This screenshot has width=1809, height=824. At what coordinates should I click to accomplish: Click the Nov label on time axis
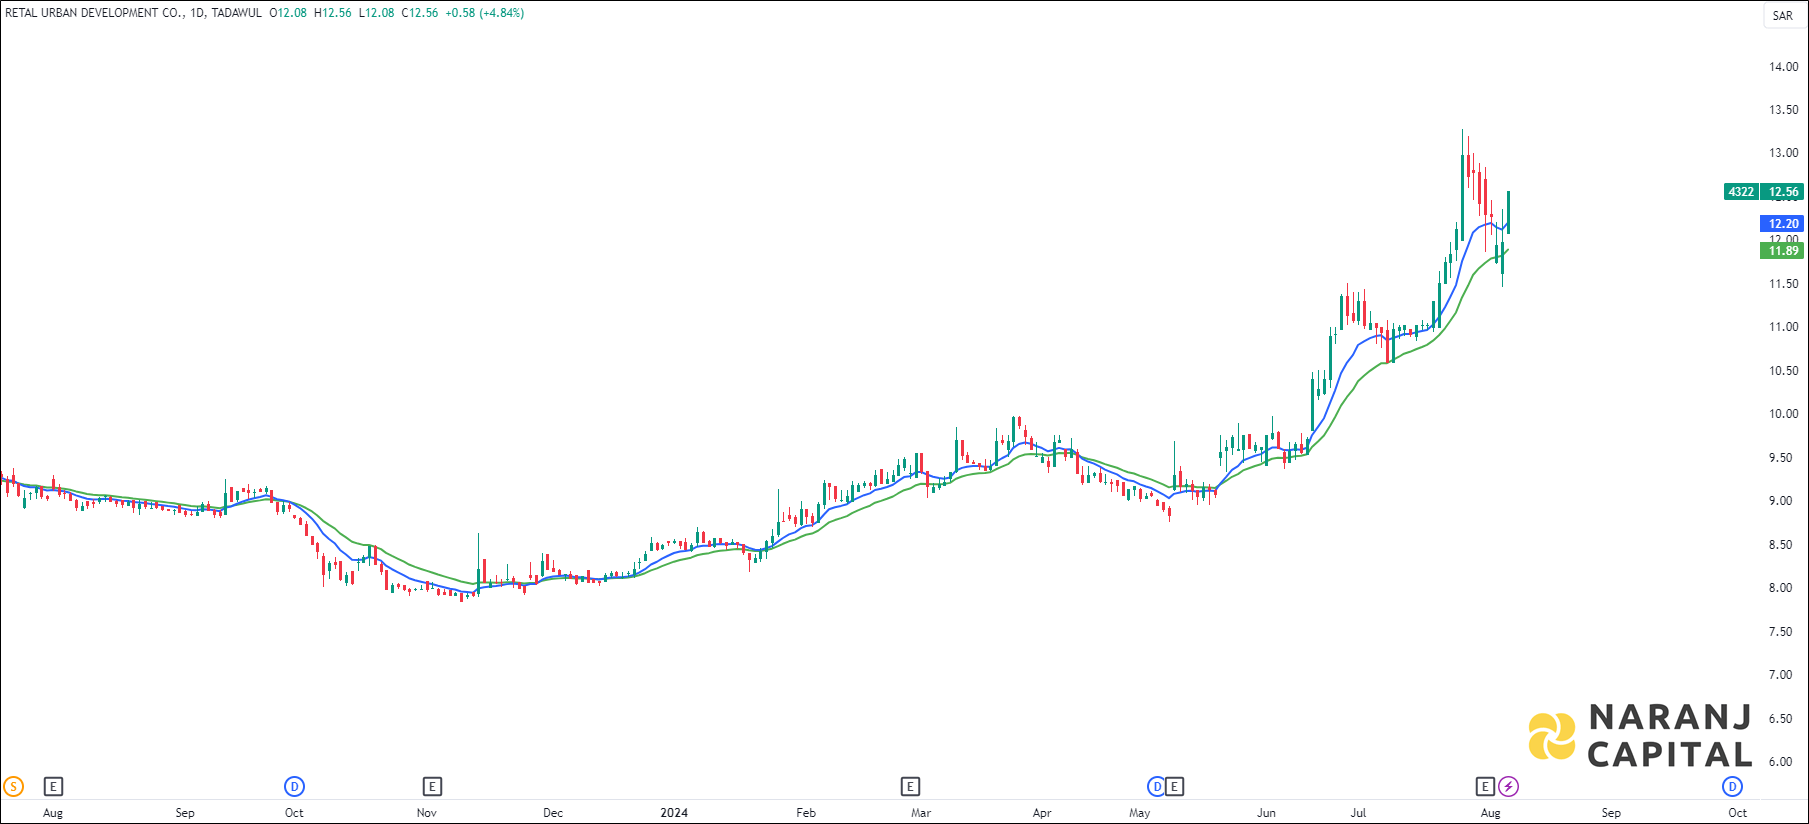coord(427,813)
